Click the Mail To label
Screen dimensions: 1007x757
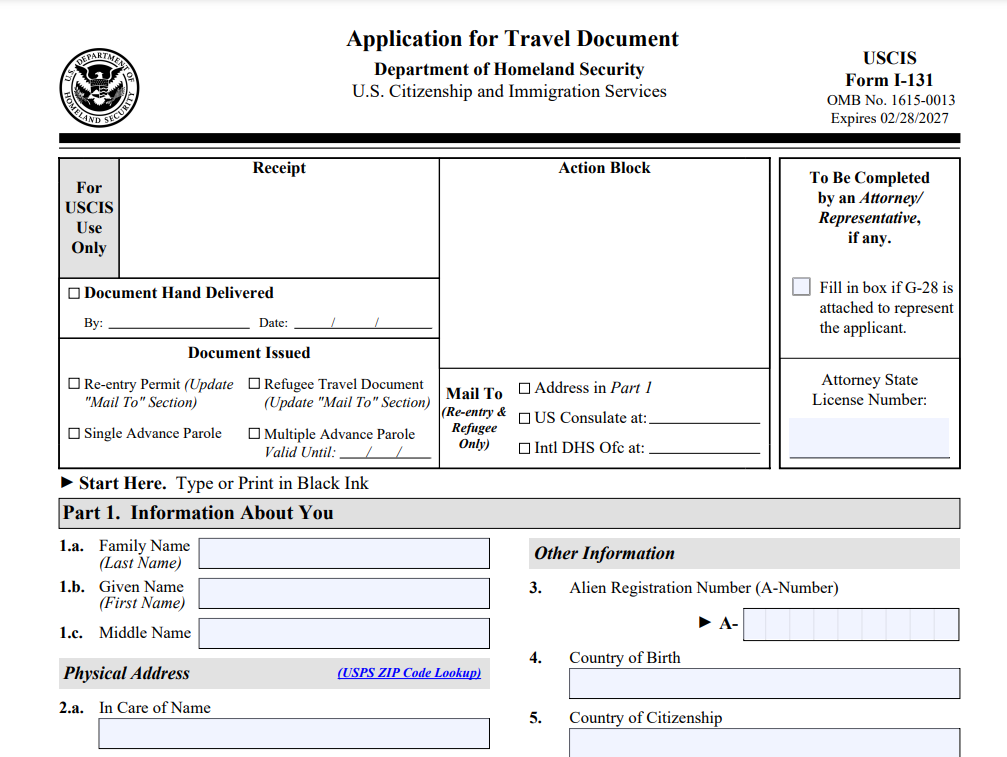474,394
